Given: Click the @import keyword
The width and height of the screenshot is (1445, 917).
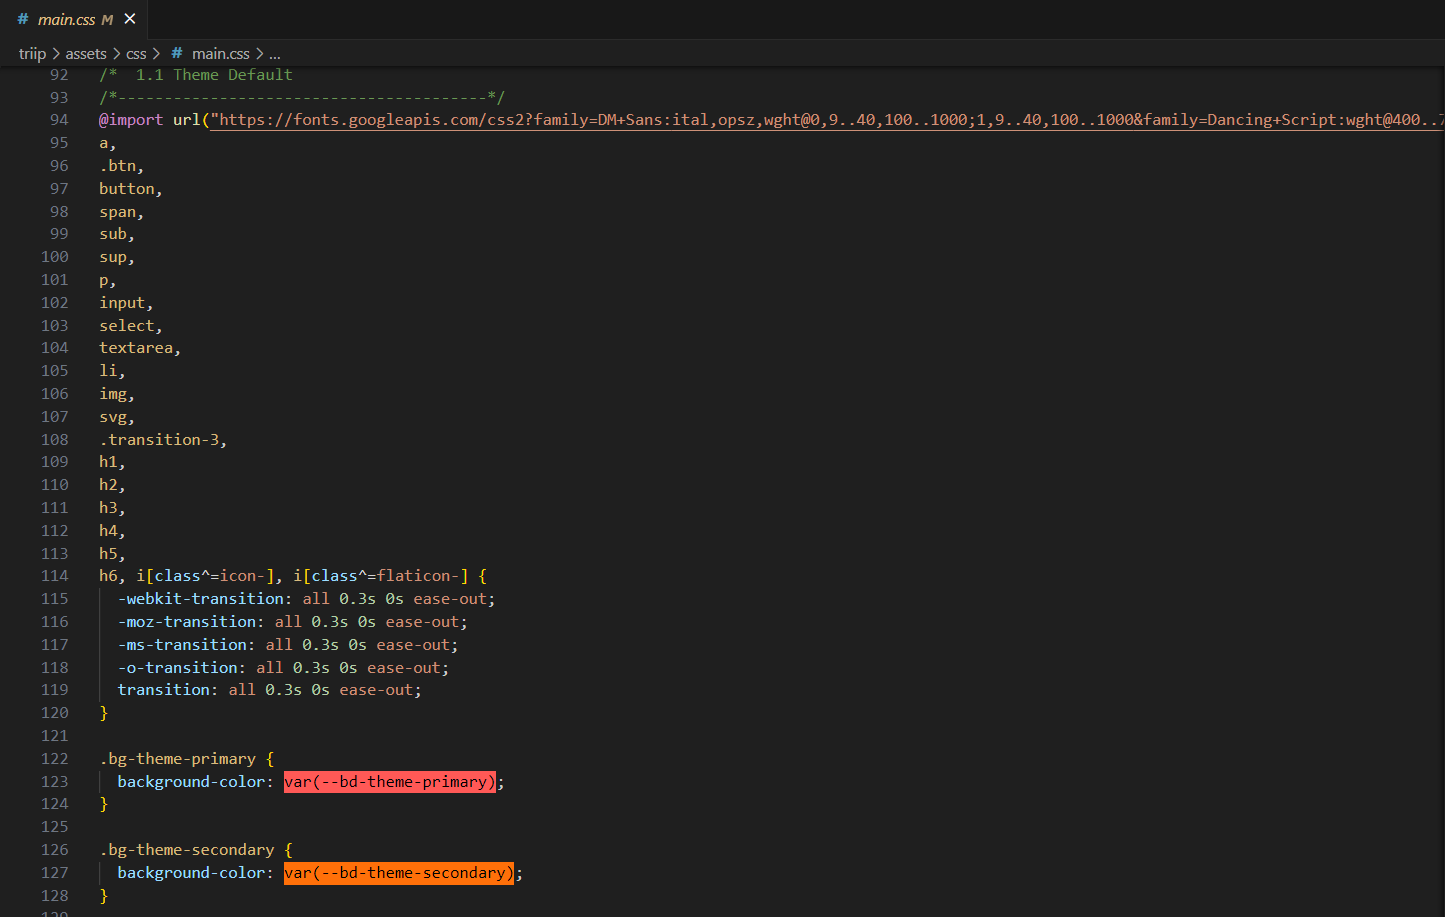Looking at the screenshot, I should (x=131, y=120).
